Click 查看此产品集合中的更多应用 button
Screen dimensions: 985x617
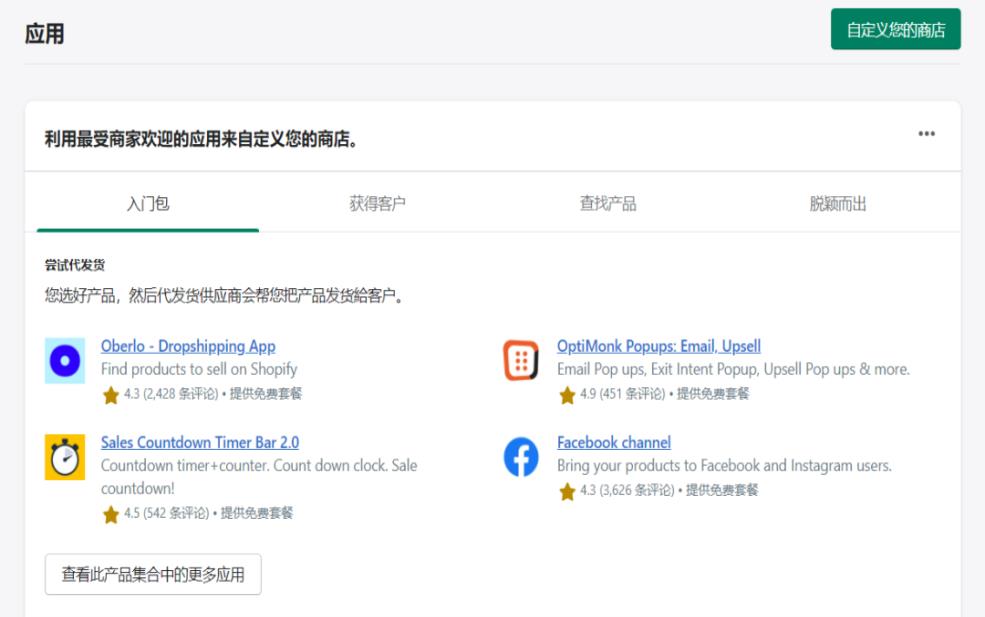click(x=153, y=574)
